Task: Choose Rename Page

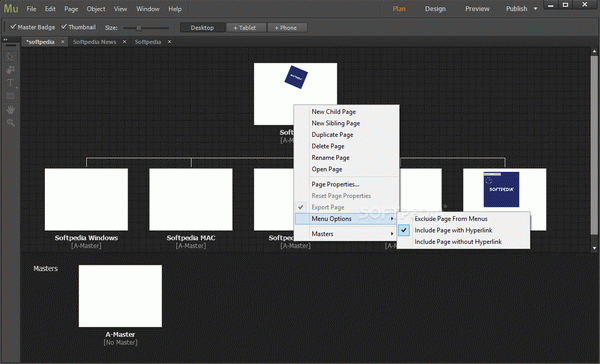Action: (346, 157)
